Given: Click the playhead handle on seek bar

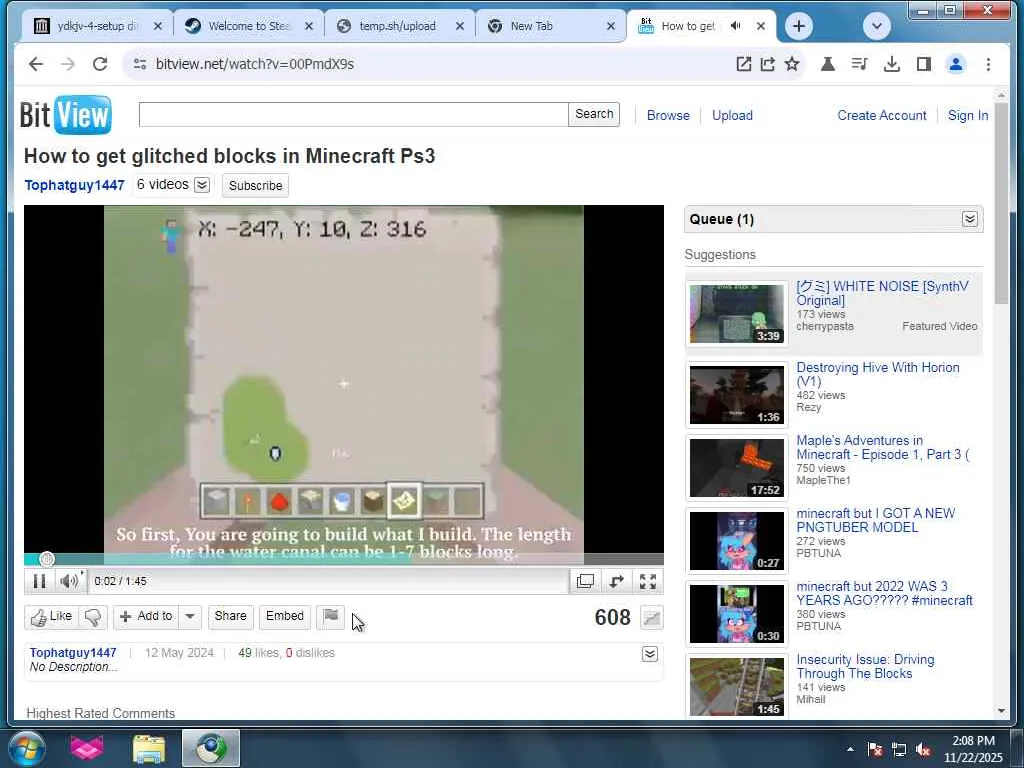Looking at the screenshot, I should pos(46,559).
